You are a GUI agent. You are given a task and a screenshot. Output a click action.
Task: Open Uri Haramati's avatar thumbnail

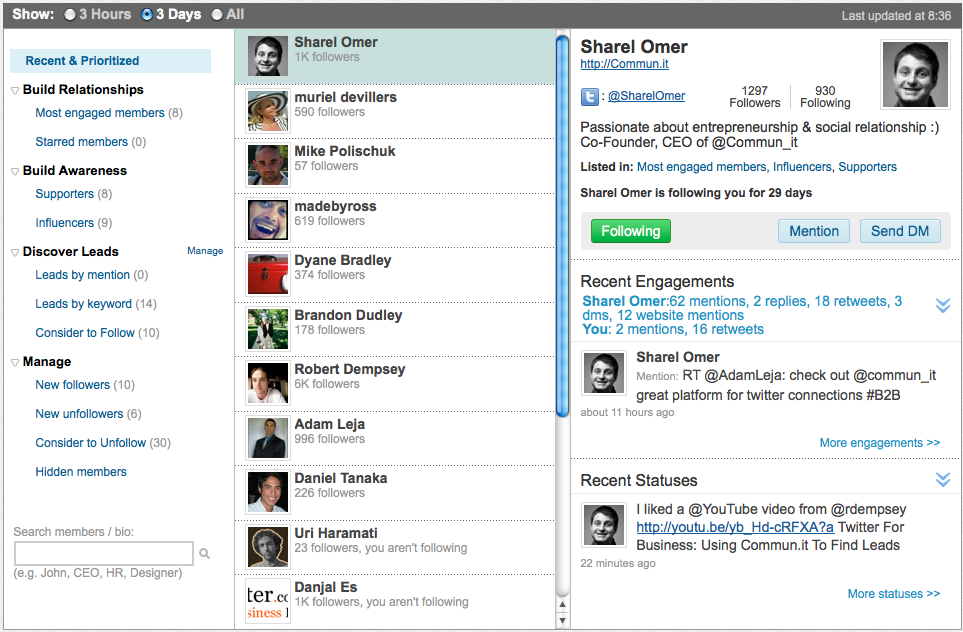point(267,547)
